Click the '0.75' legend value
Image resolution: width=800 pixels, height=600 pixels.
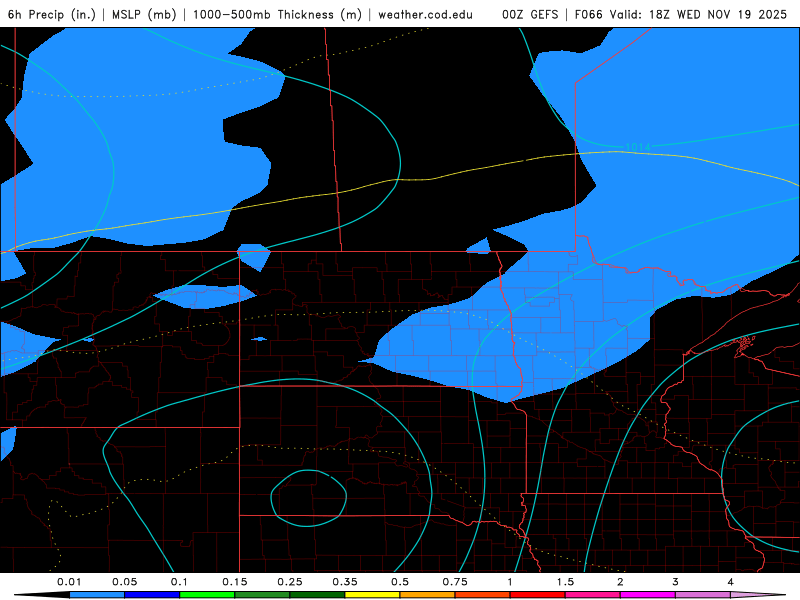[x=455, y=582]
